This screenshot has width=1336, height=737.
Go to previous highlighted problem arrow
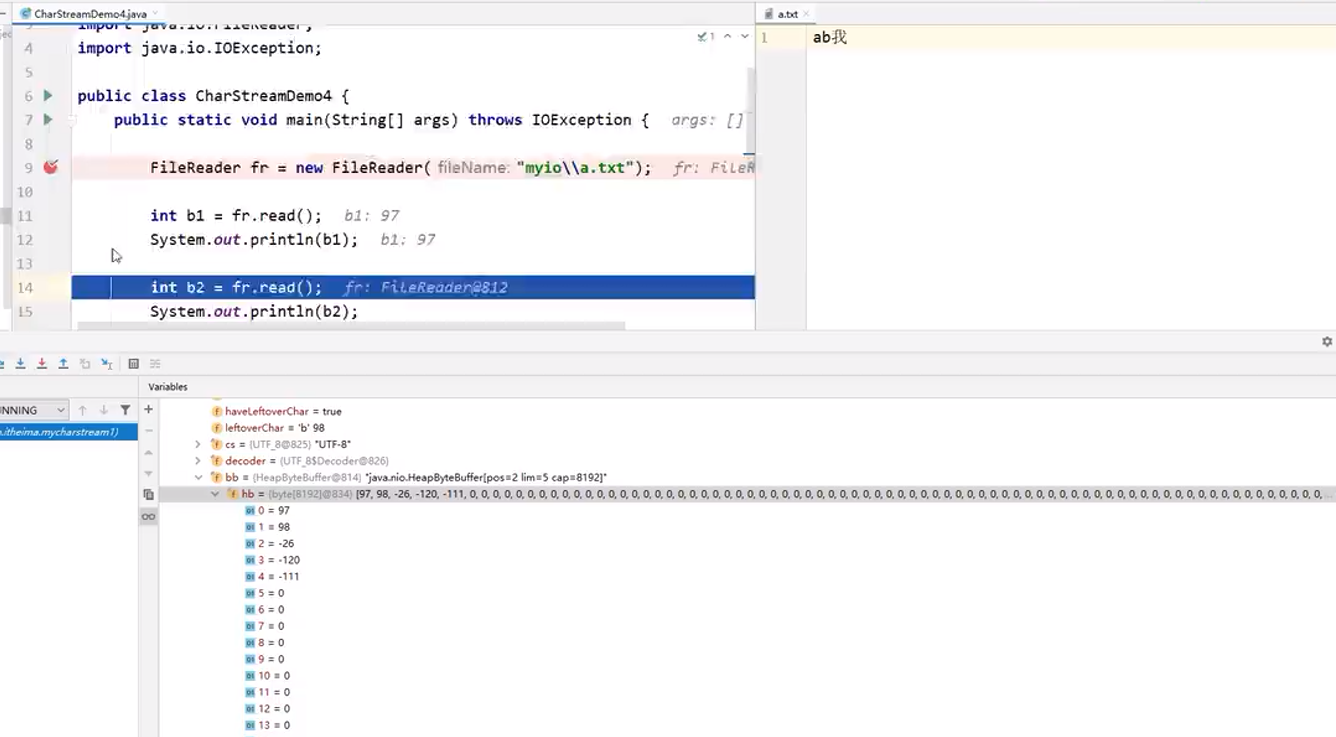tap(728, 36)
